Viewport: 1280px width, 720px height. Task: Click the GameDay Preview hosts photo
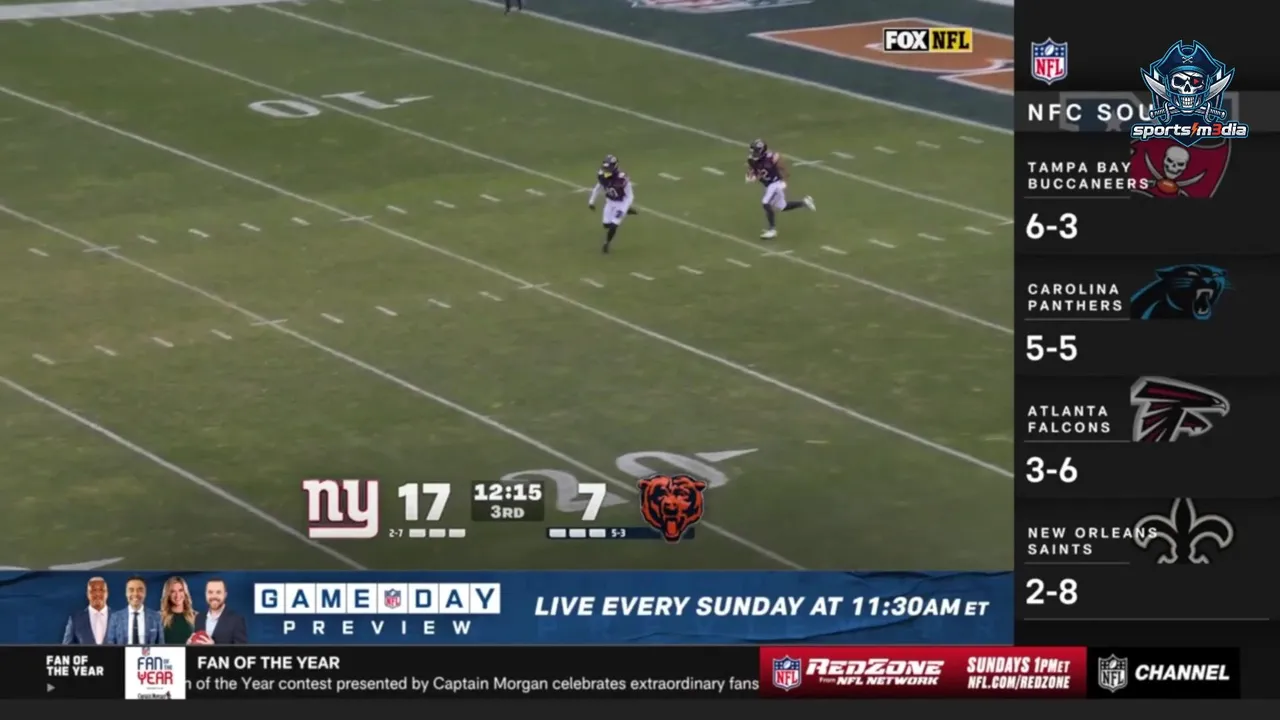[154, 610]
